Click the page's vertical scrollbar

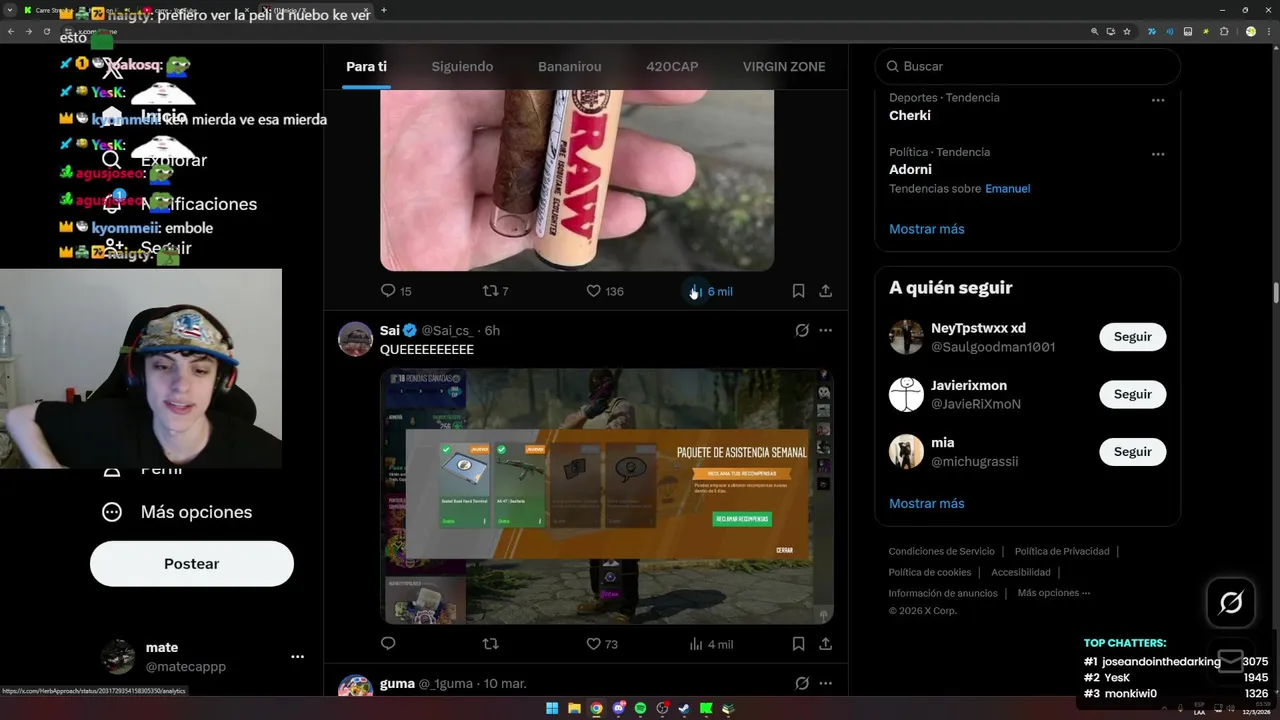point(1275,293)
